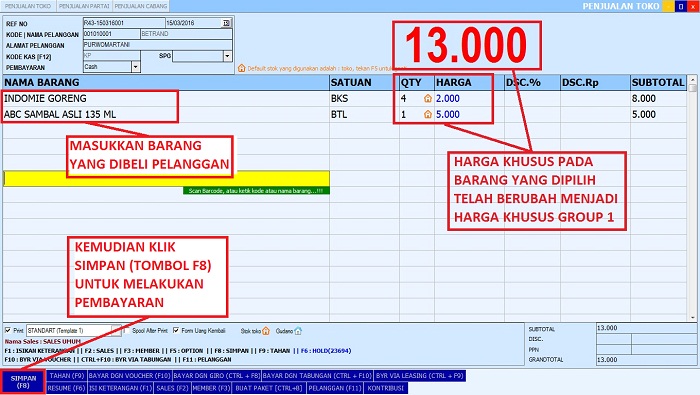Click the house stock icon in INDOMIE GORENG row

tap(428, 98)
